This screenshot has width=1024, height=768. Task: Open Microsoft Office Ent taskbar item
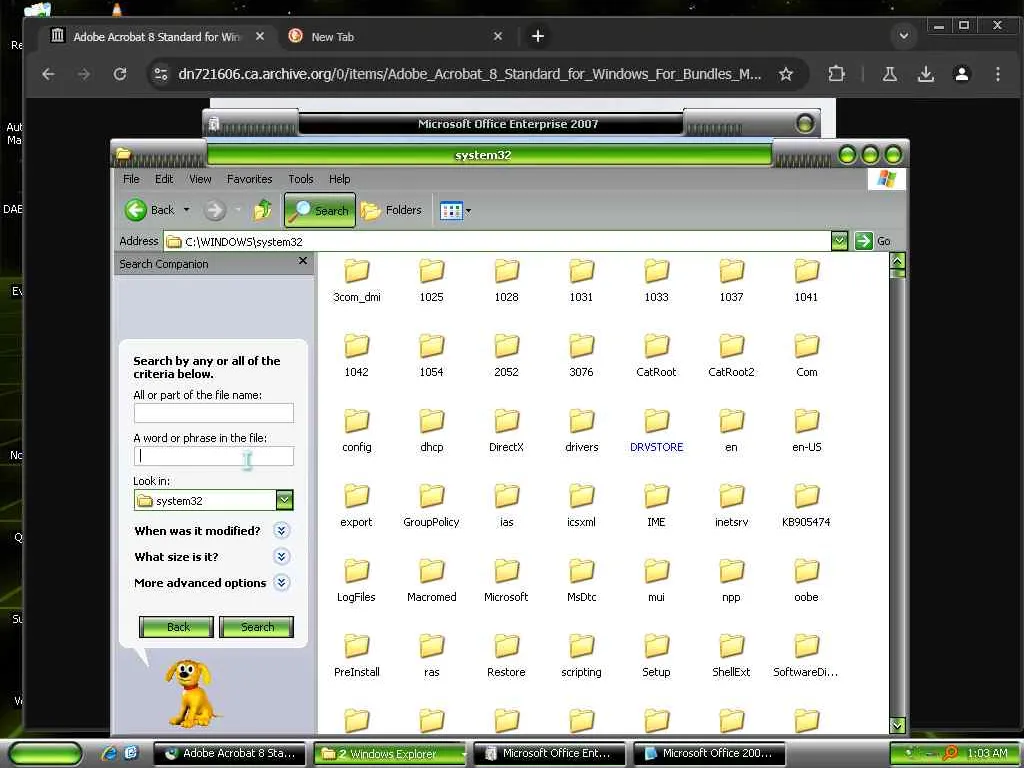[550, 754]
